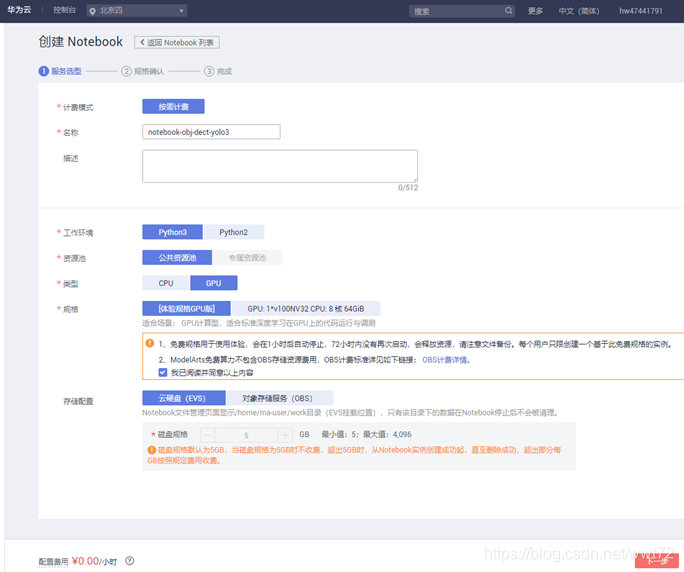
Task: Open the 北京四 region dropdown
Action: tap(137, 11)
